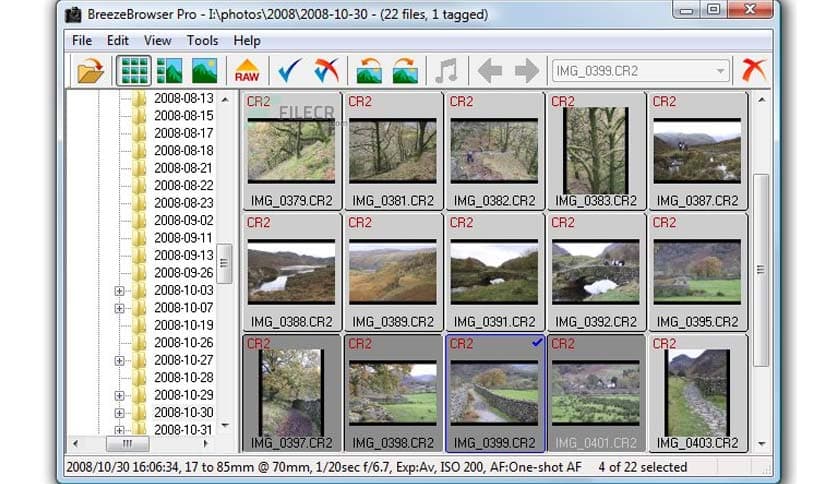Go to next image arrow
This screenshot has width=836, height=484.
click(526, 70)
